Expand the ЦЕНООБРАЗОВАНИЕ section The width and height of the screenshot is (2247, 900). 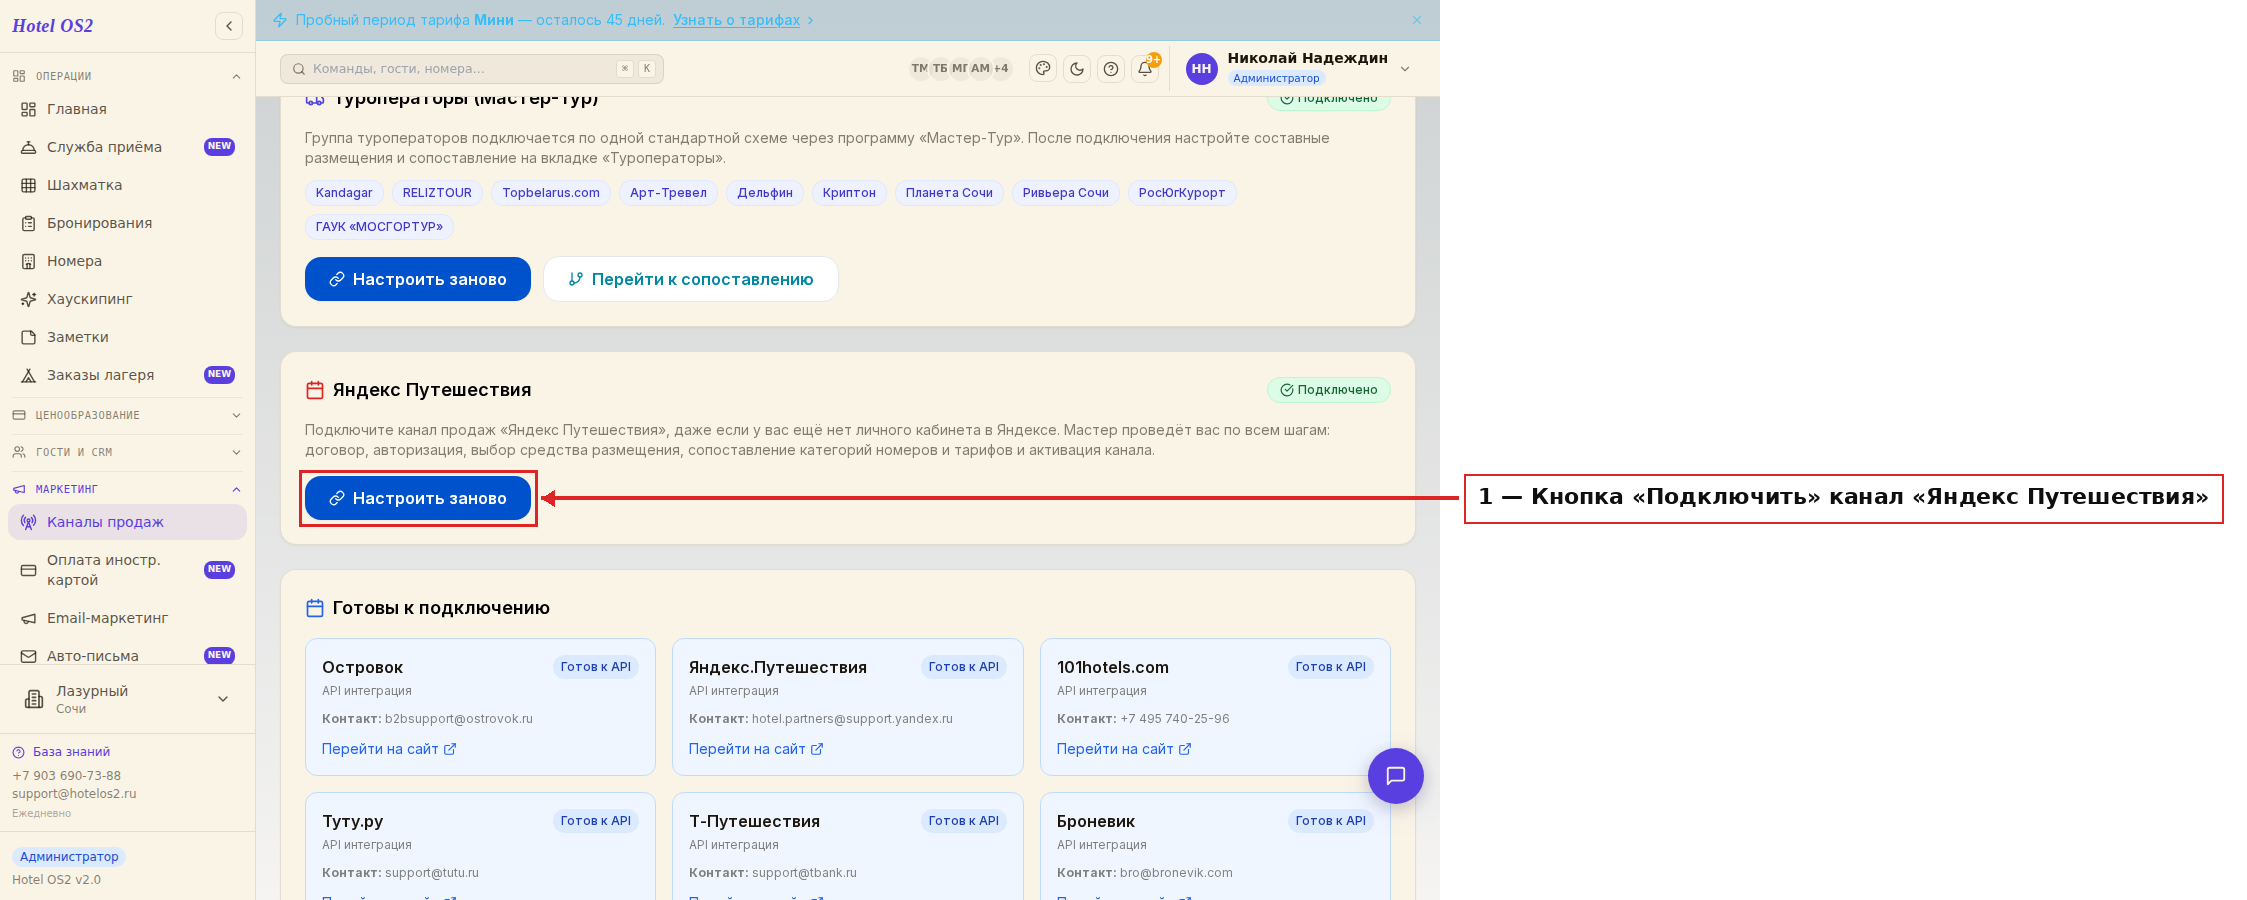coord(127,415)
